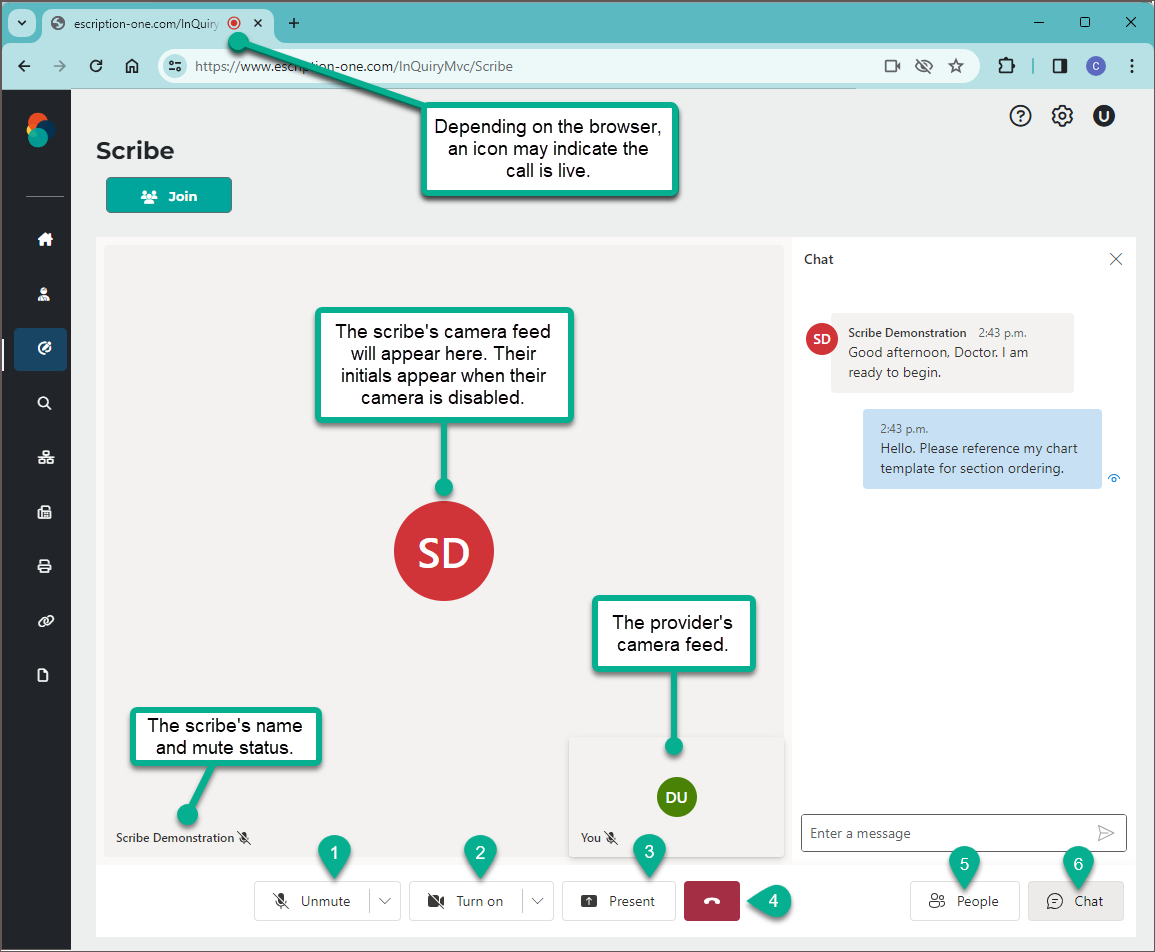This screenshot has height=952, width=1155.
Task: Select the search icon in the sidebar
Action: pyautogui.click(x=44, y=403)
